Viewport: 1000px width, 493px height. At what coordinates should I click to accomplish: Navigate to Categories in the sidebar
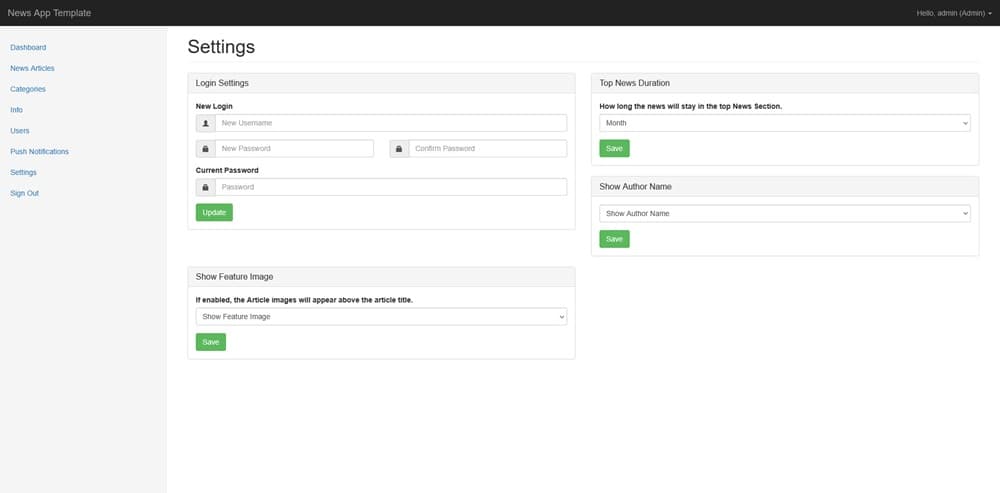[28, 89]
